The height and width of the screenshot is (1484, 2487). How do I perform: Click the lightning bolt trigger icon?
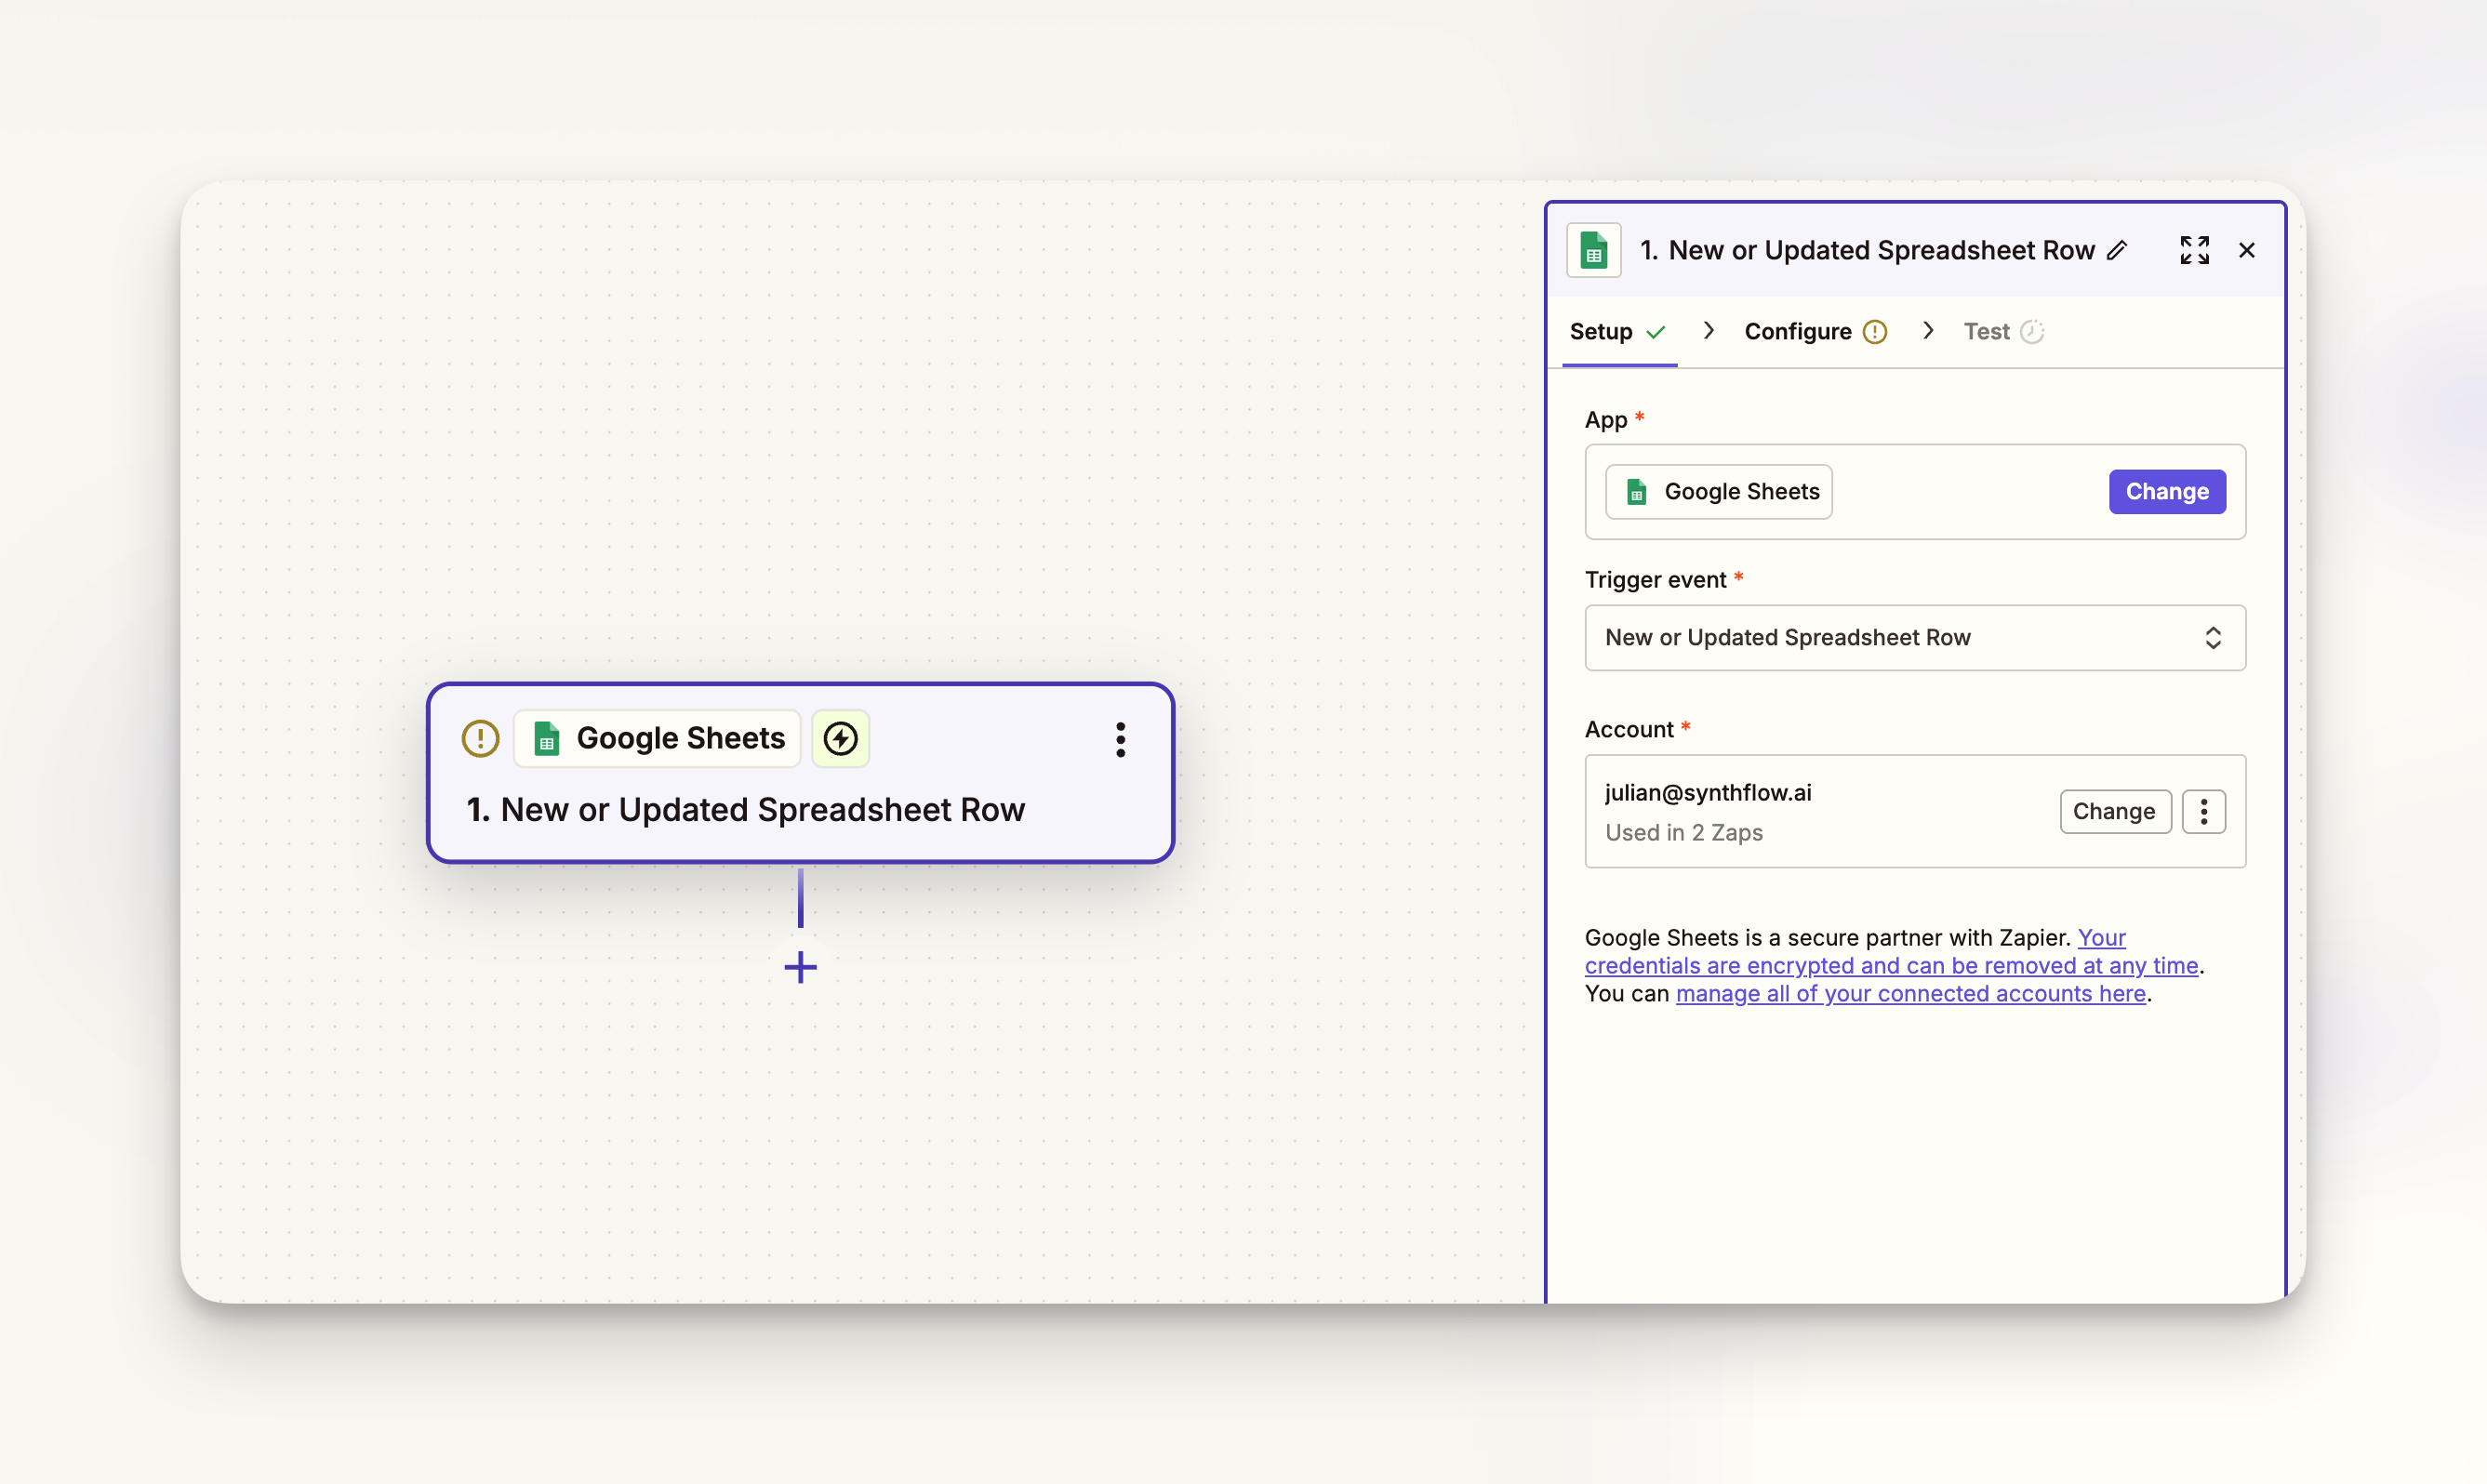coord(840,739)
